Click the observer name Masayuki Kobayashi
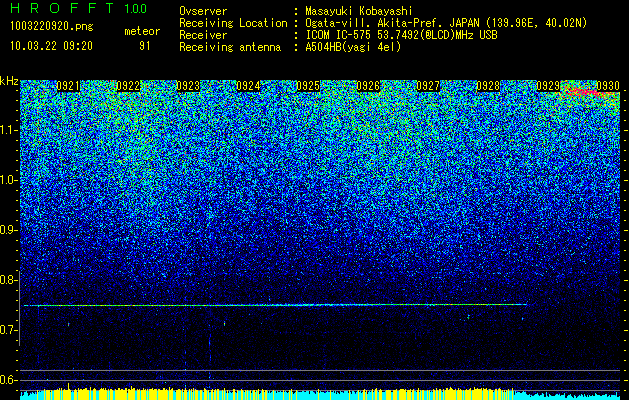 [x=359, y=12]
